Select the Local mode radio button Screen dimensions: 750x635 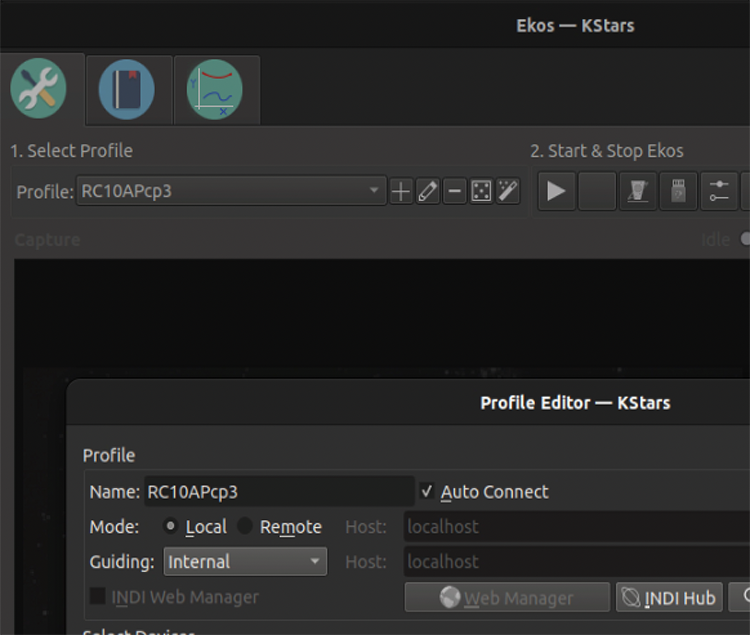pyautogui.click(x=171, y=527)
